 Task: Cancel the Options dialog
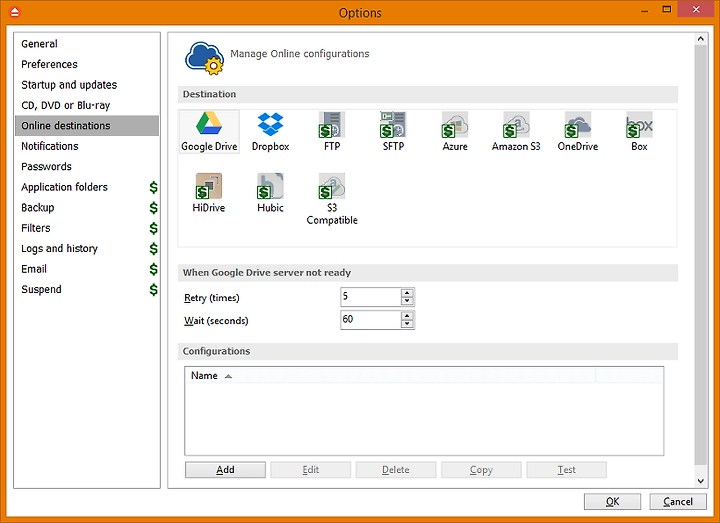[678, 501]
